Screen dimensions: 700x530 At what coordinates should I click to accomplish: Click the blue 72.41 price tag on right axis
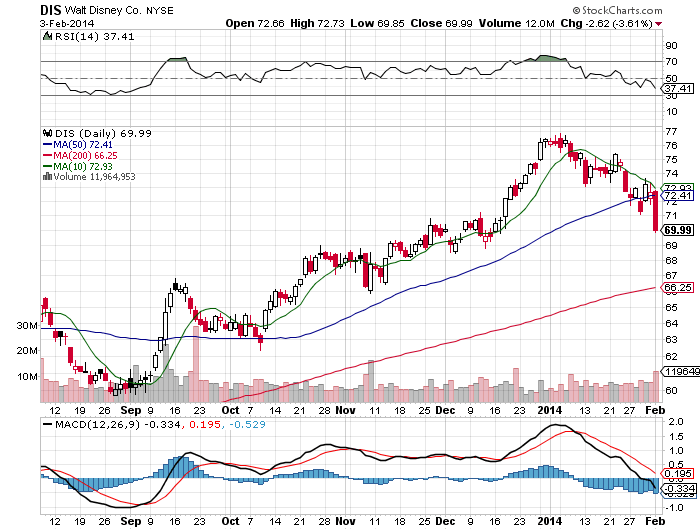(x=678, y=196)
